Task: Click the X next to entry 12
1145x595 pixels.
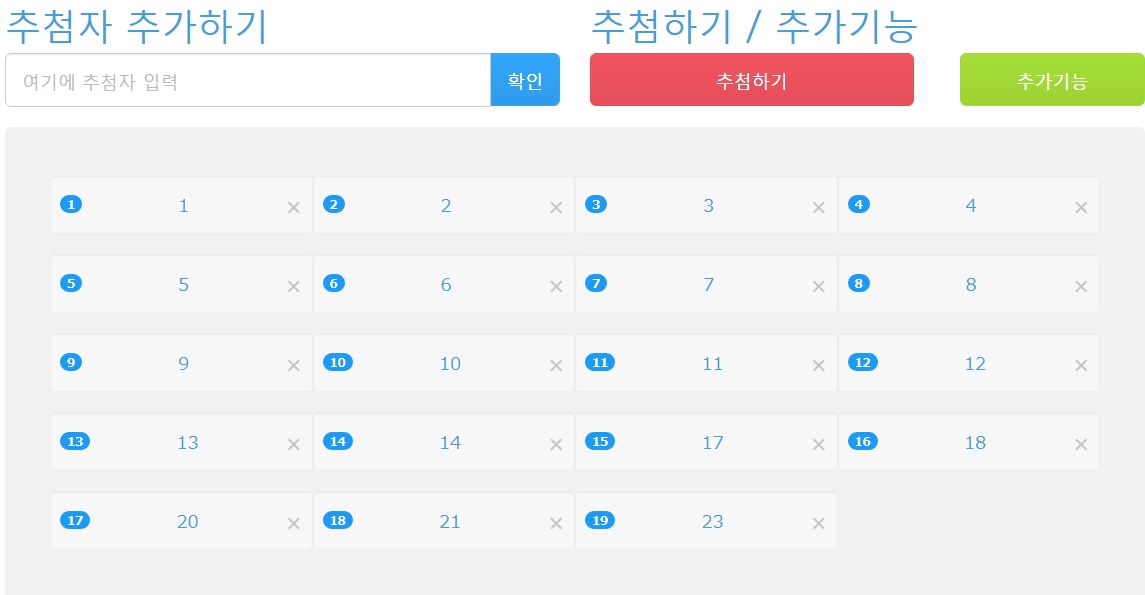Action: pos(1081,366)
